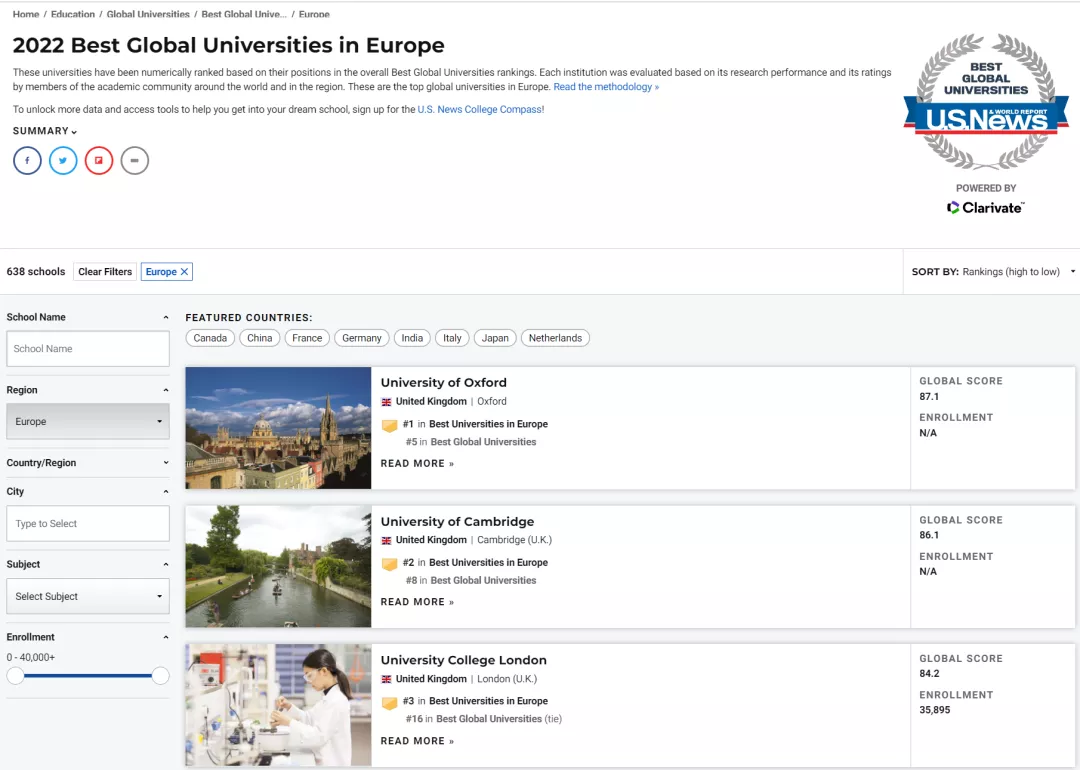Viewport: 1080px width, 770px height.
Task: Click the US News Best Global Universities badge
Action: click(986, 101)
